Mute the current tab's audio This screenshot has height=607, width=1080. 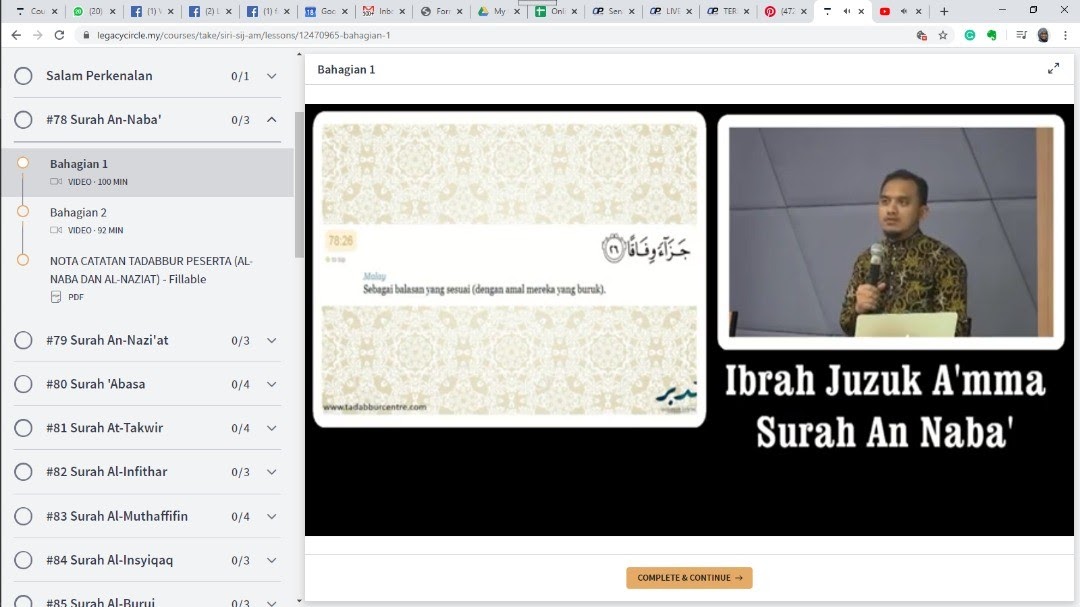[x=847, y=11]
